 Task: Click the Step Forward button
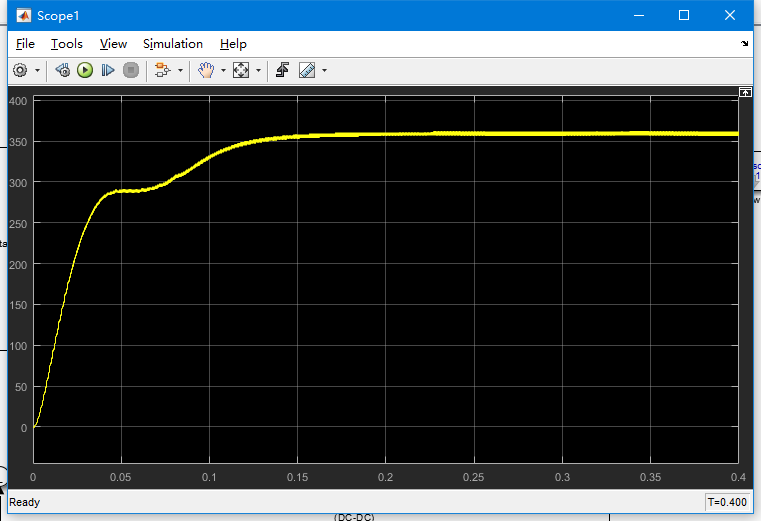point(108,71)
